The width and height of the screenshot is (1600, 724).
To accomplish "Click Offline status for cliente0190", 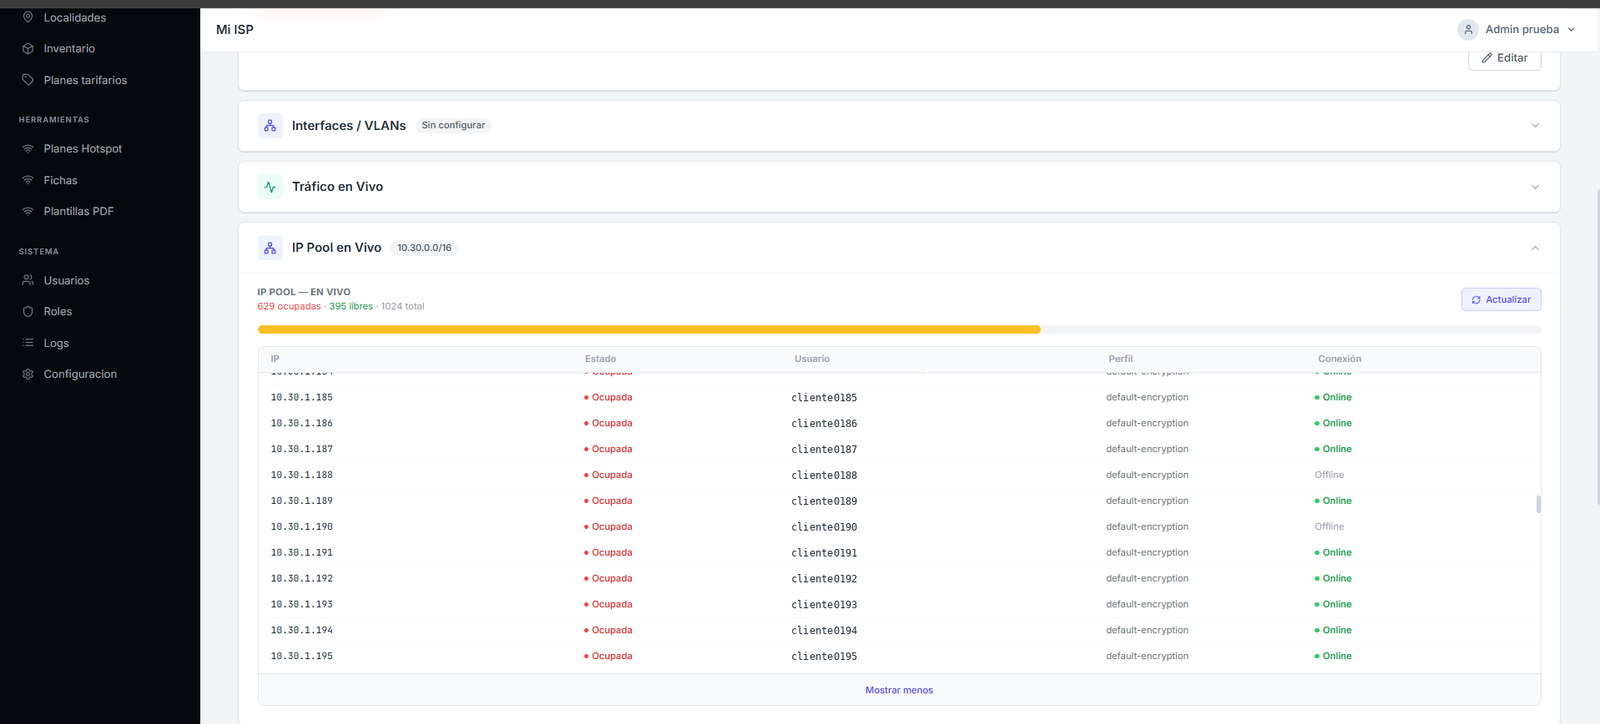I will pyautogui.click(x=1329, y=527).
